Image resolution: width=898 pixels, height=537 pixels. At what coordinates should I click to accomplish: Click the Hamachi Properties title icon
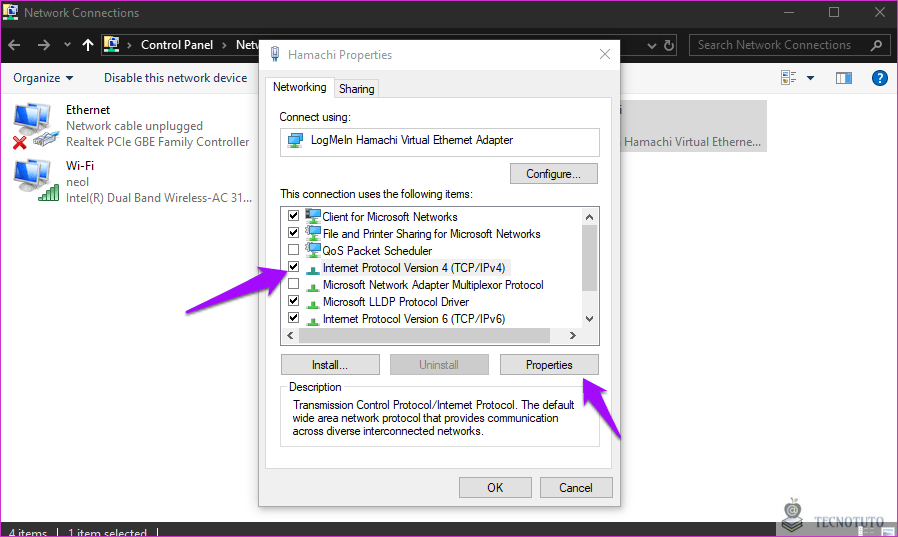click(275, 54)
